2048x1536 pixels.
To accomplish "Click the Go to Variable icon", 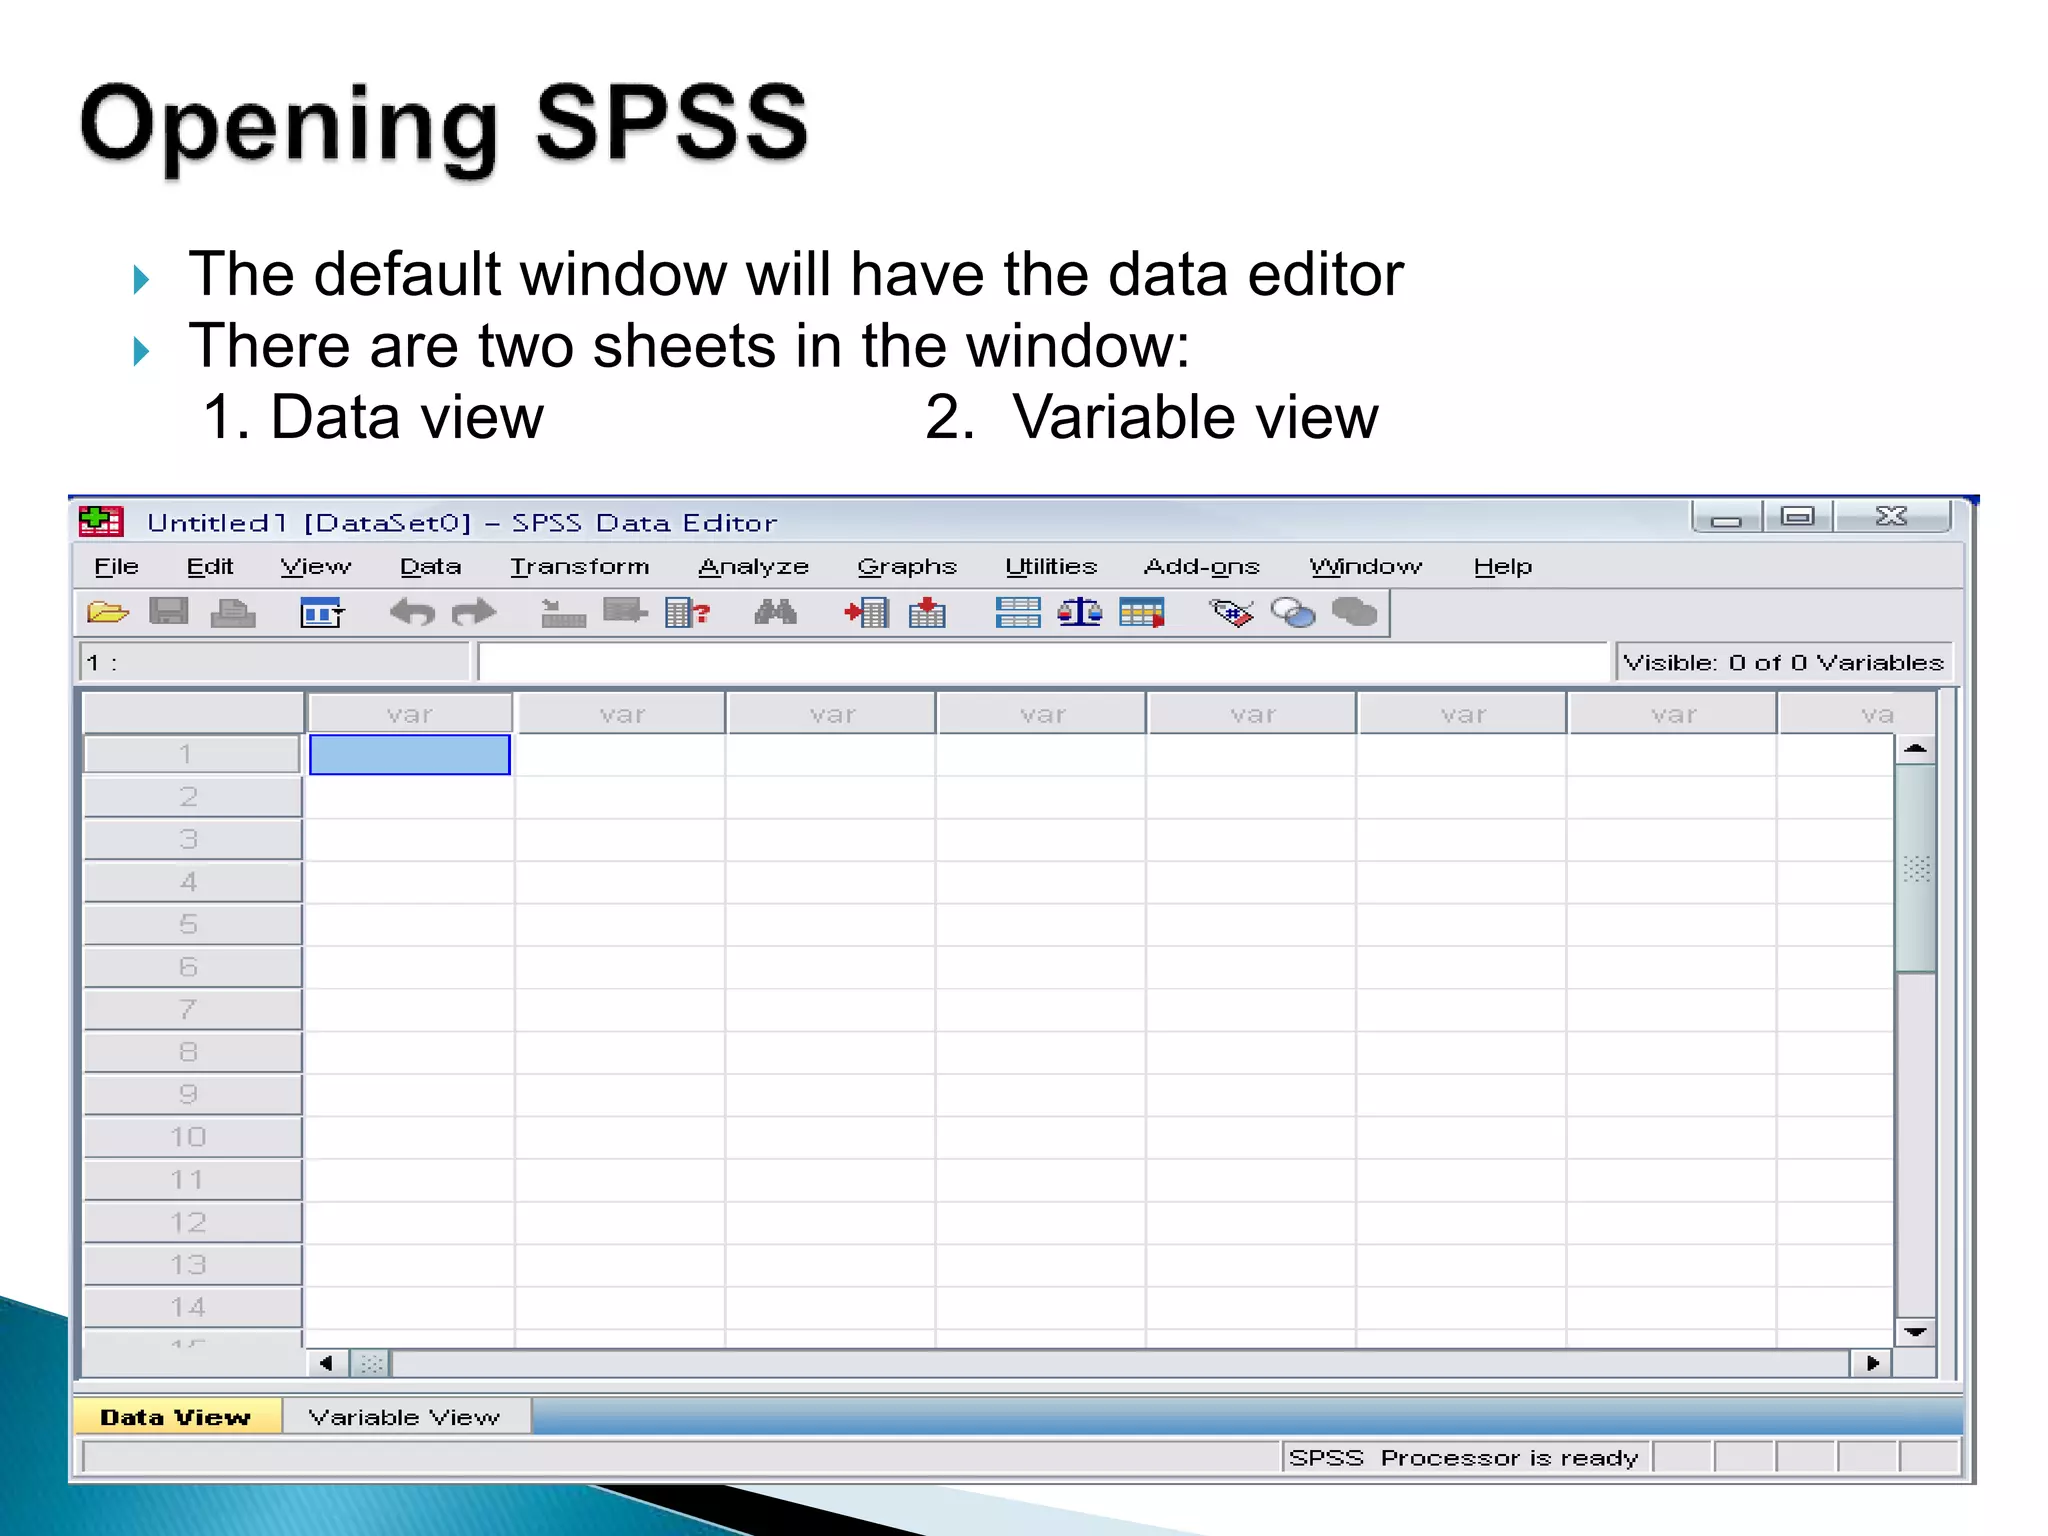I will pos(625,611).
